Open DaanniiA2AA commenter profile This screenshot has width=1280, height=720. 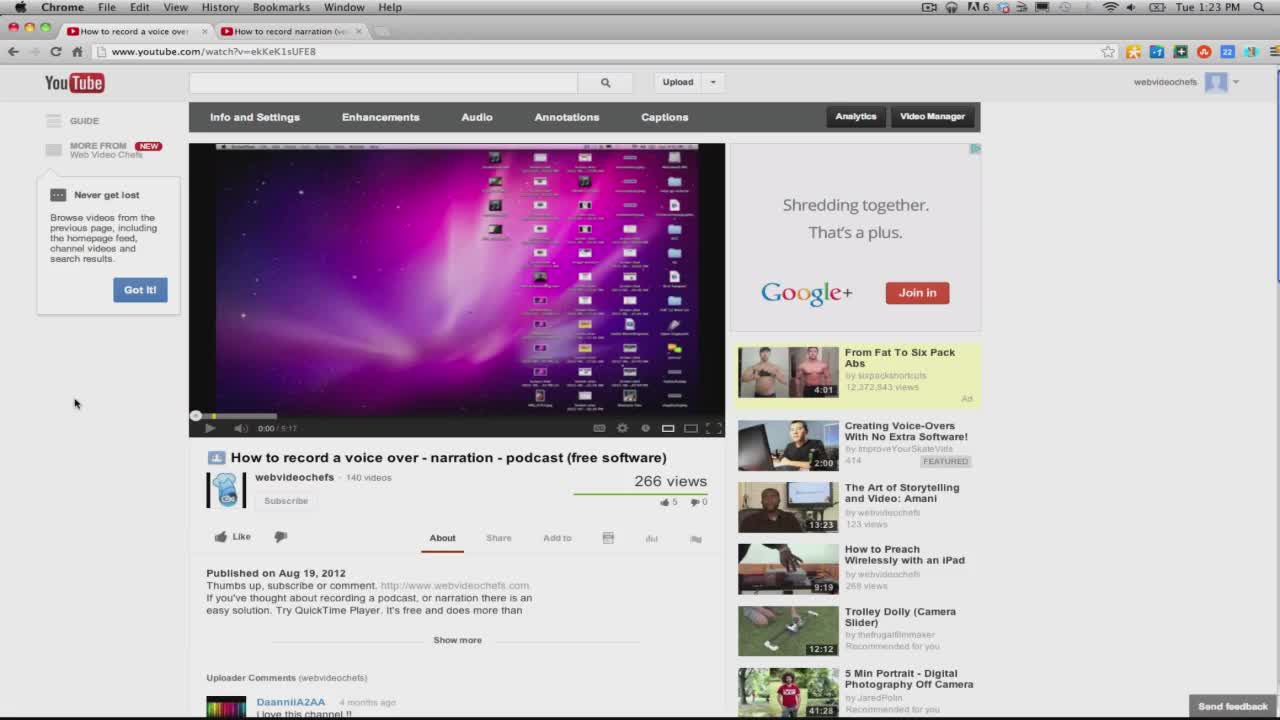(x=291, y=702)
